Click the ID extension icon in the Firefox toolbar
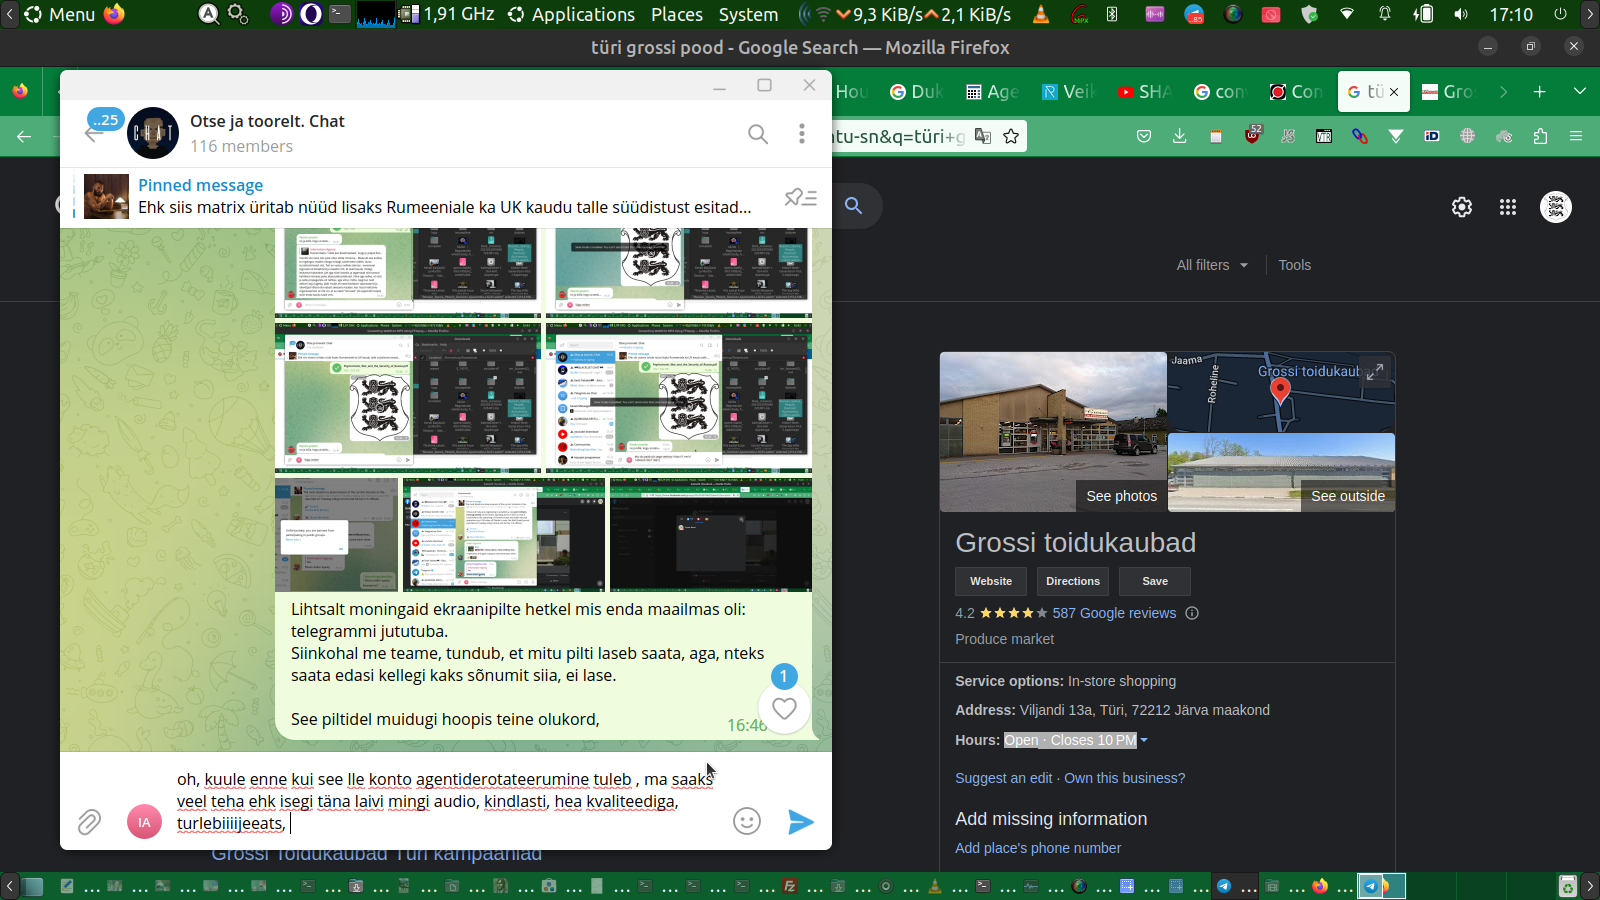 click(1432, 136)
